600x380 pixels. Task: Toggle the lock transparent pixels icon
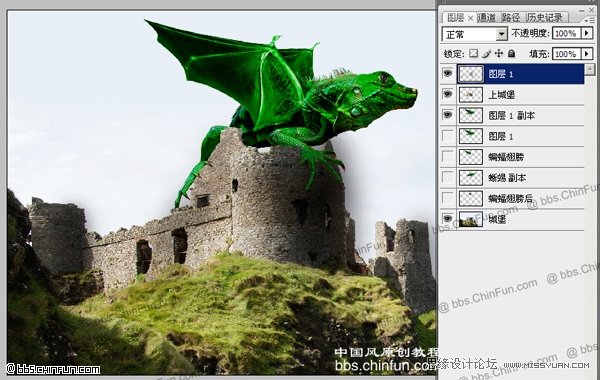(473, 54)
